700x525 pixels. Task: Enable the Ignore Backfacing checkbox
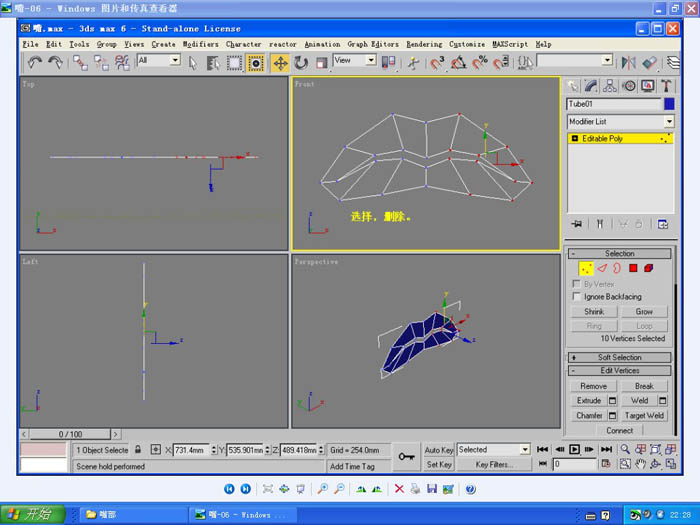click(x=575, y=297)
